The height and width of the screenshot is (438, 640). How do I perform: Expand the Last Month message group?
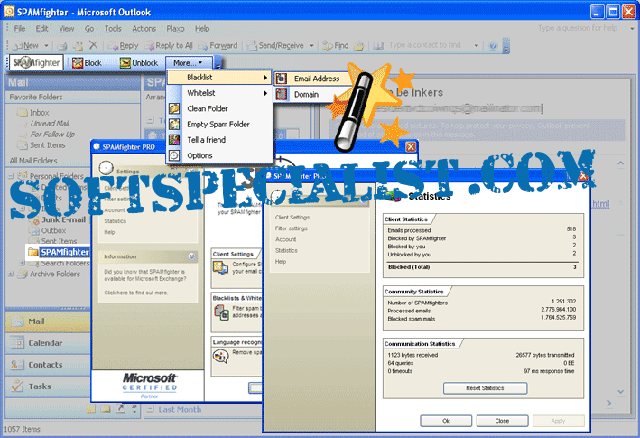(x=181, y=409)
